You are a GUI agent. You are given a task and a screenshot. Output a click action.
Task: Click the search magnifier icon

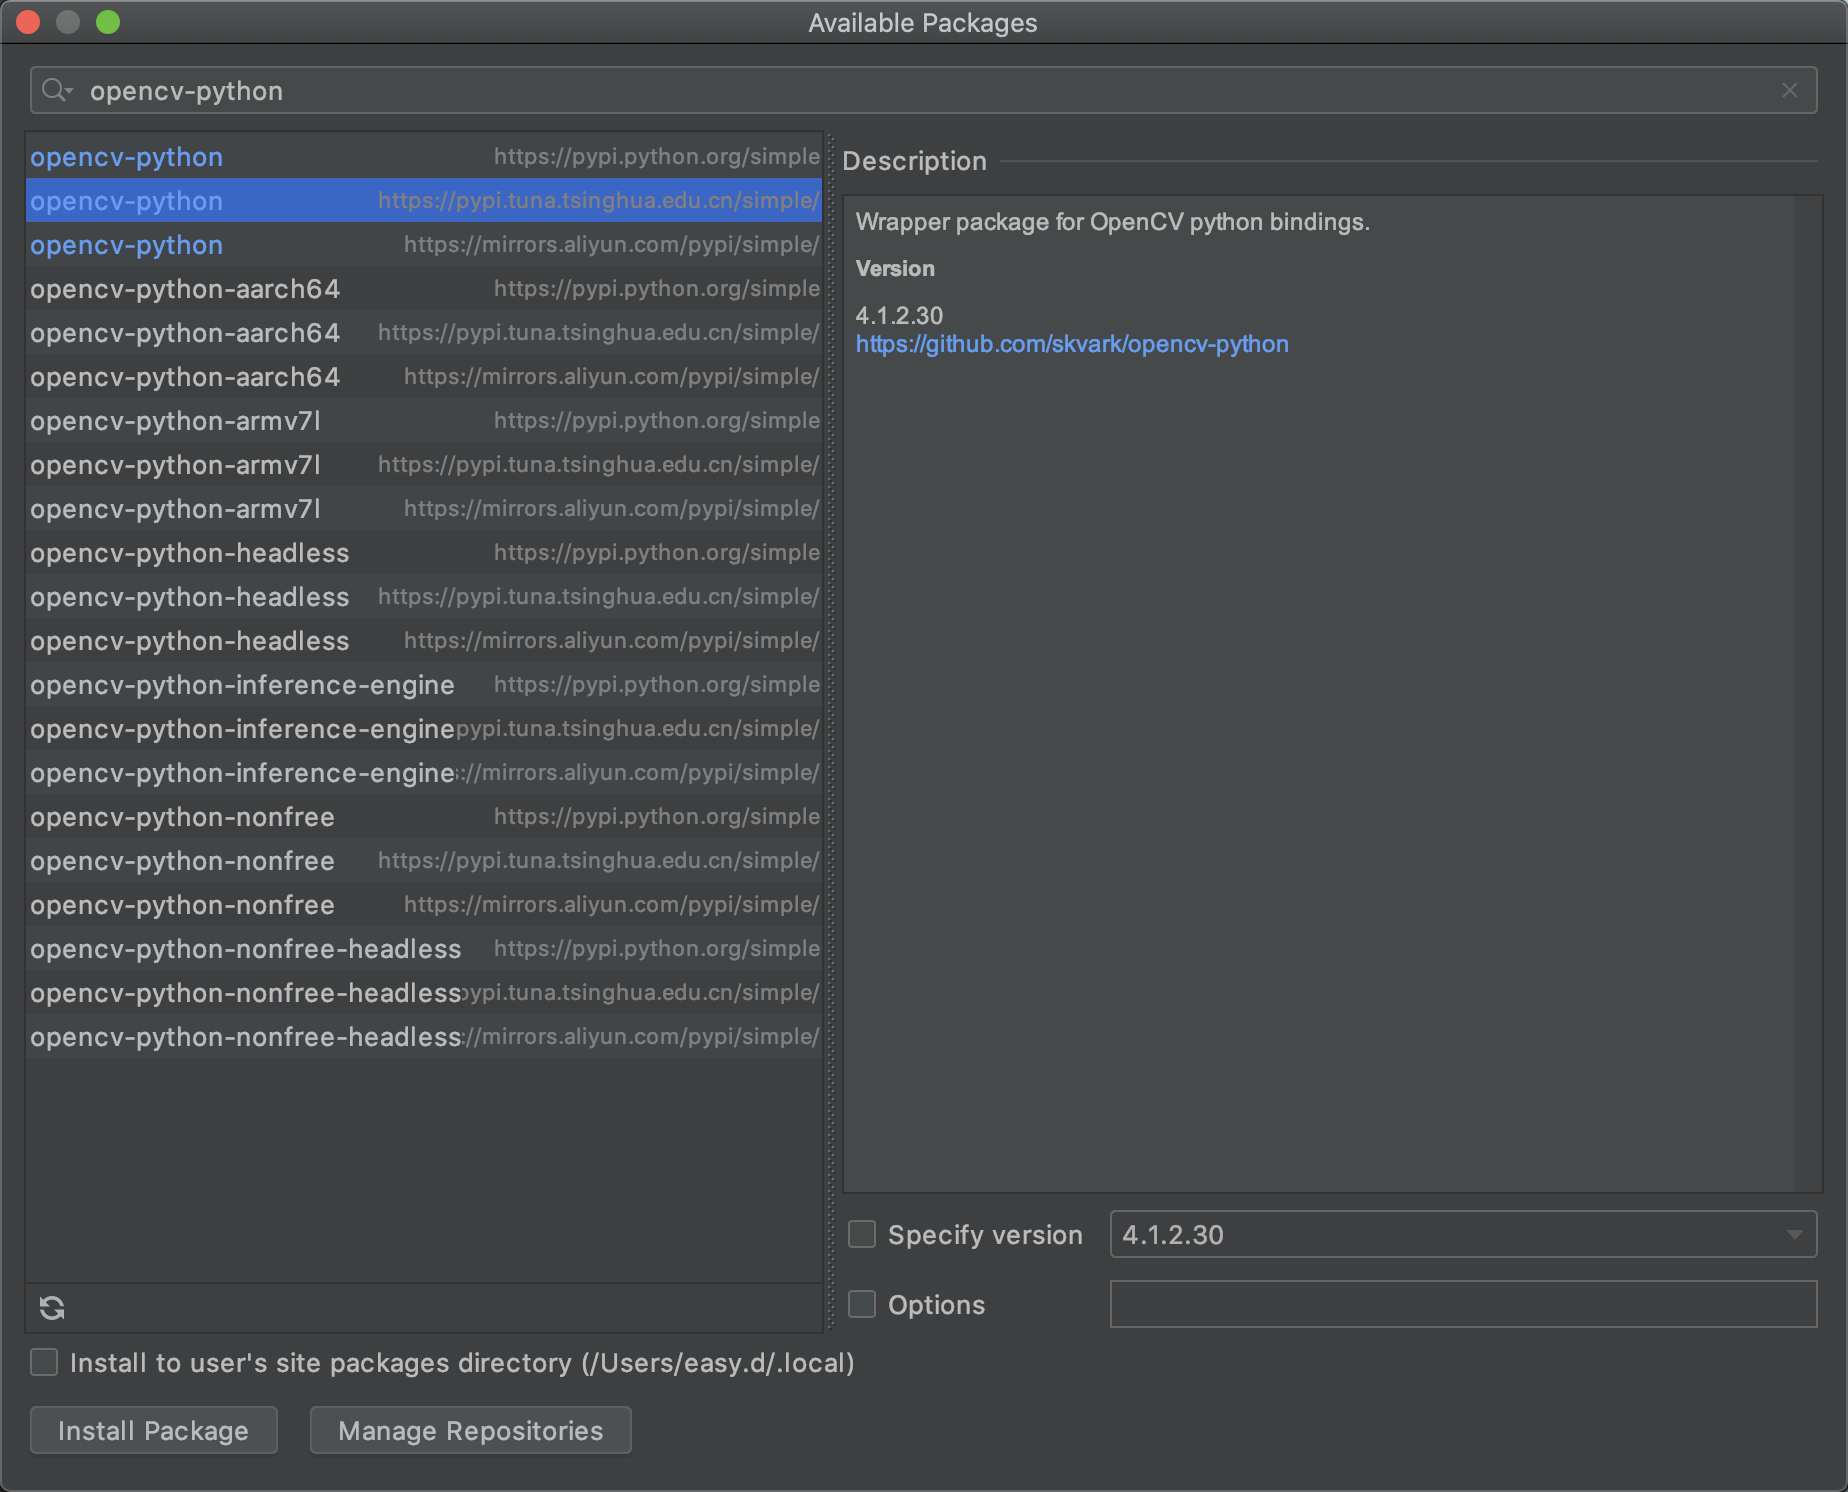[57, 91]
